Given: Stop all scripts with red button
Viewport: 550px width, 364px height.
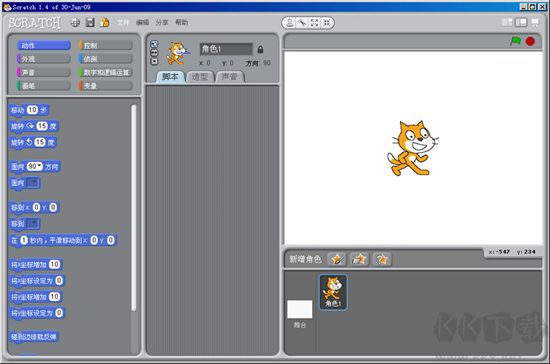Looking at the screenshot, I should click(530, 41).
